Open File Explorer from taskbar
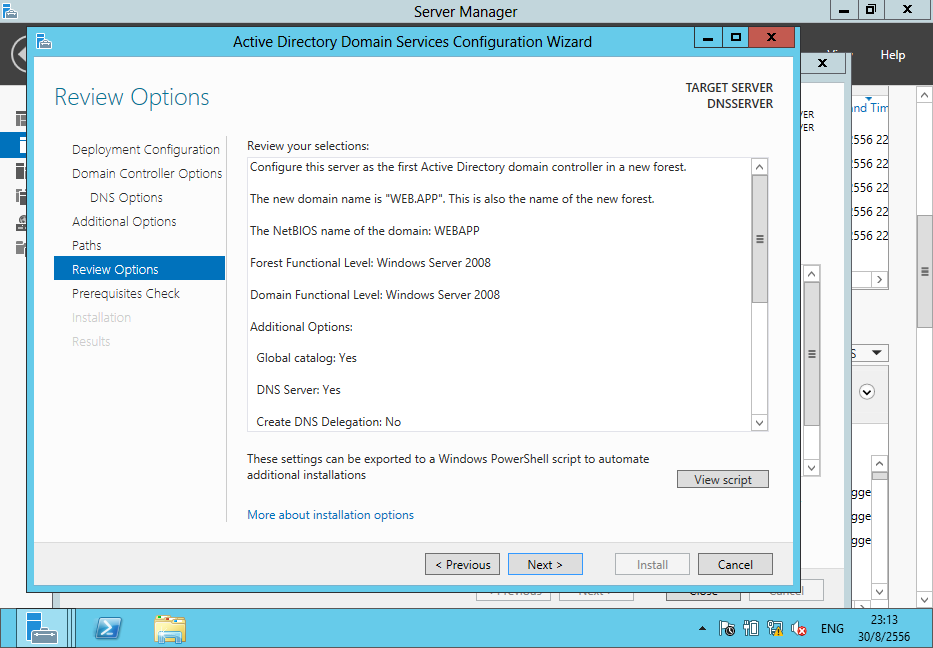The image size is (933, 648). coord(170,629)
